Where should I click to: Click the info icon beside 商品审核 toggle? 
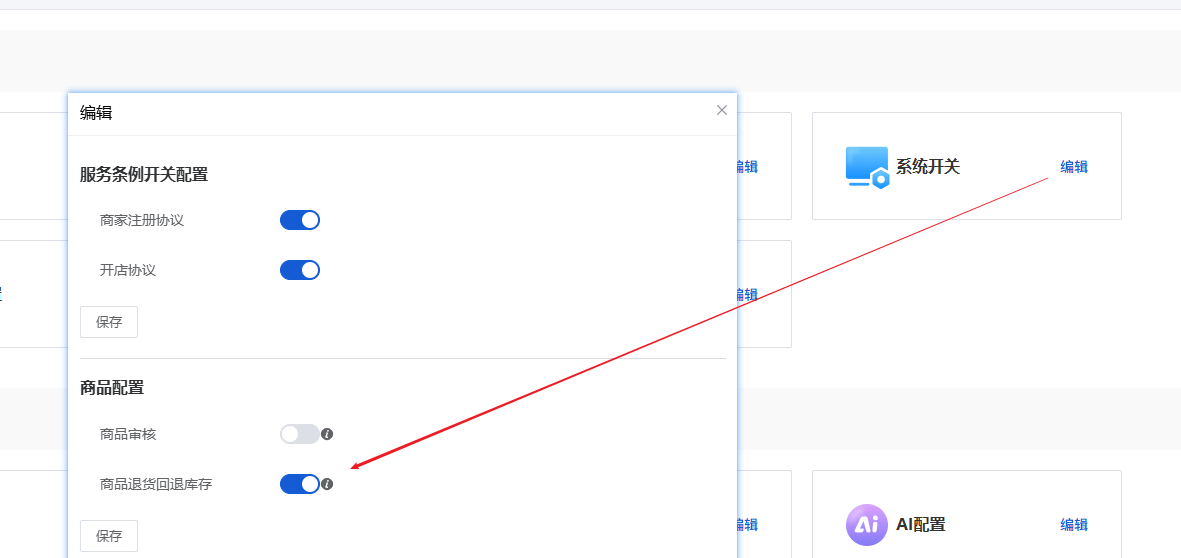click(x=327, y=435)
